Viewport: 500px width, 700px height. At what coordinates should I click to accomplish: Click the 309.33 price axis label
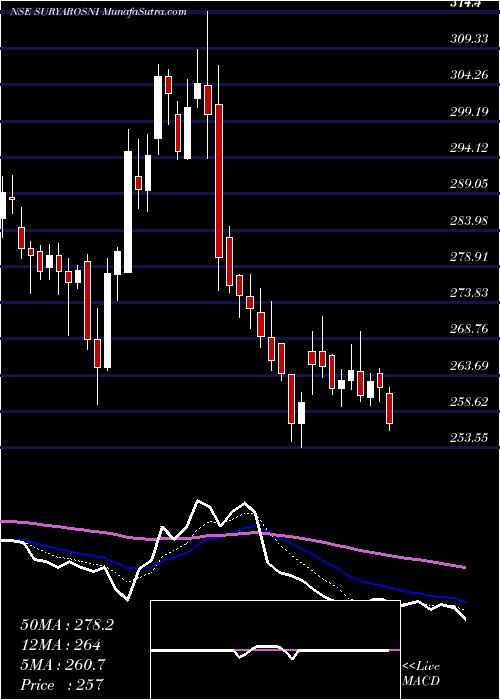(468, 39)
